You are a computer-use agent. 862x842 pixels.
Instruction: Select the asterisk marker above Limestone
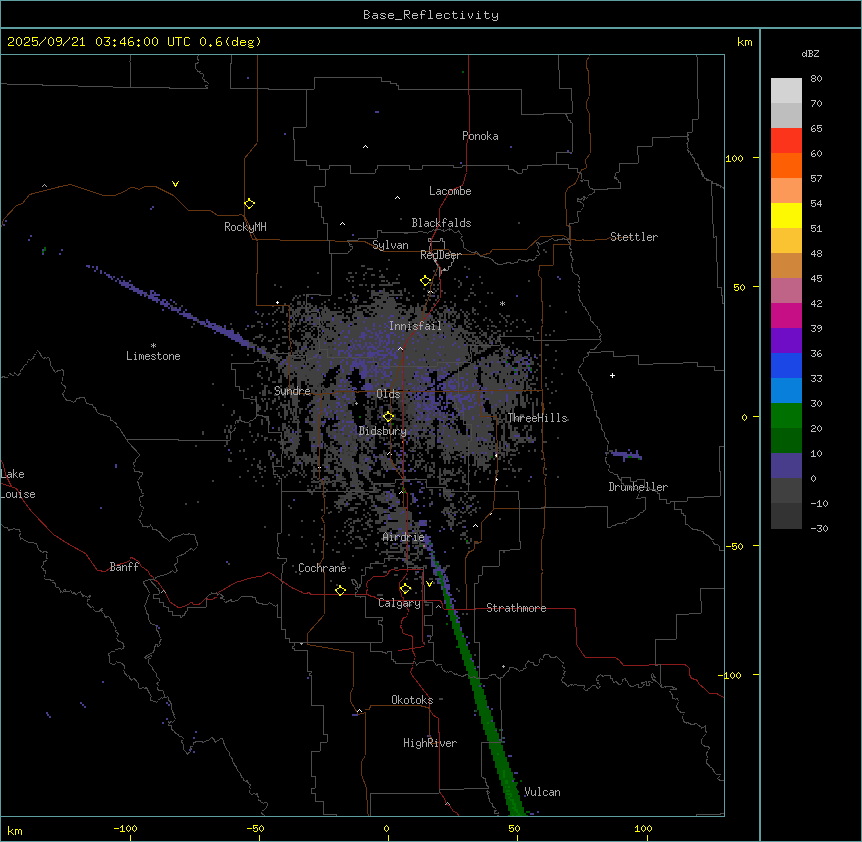click(x=153, y=345)
